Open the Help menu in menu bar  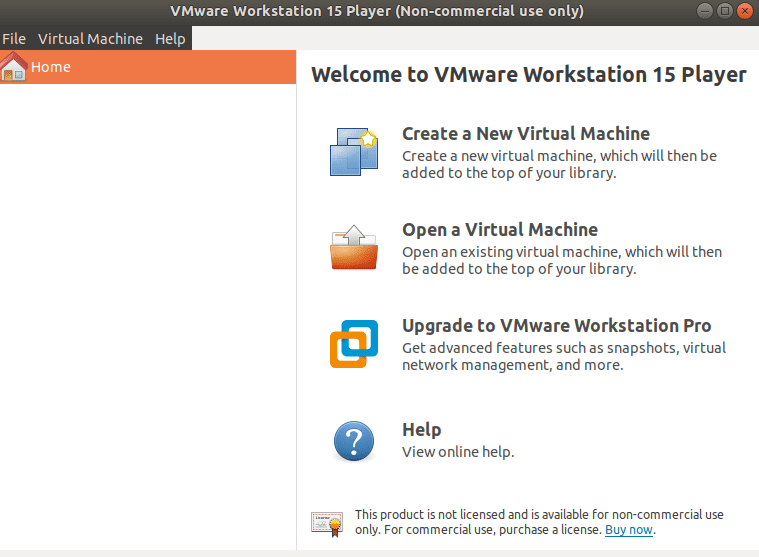(x=170, y=39)
